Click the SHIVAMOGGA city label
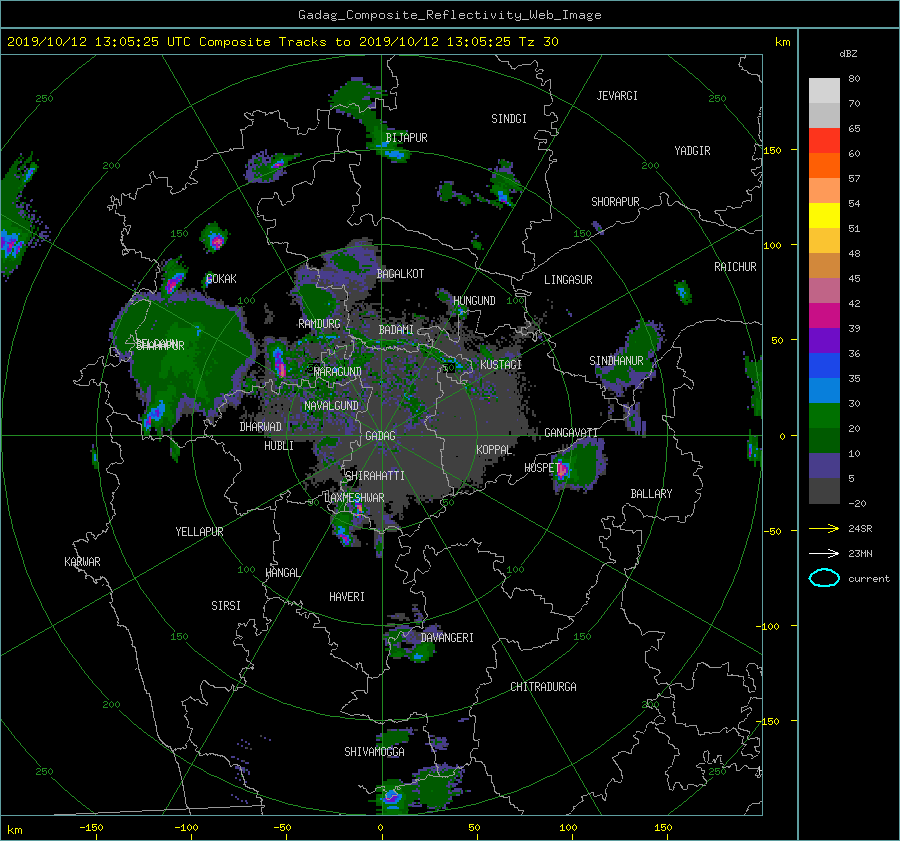This screenshot has height=841, width=900. [374, 752]
